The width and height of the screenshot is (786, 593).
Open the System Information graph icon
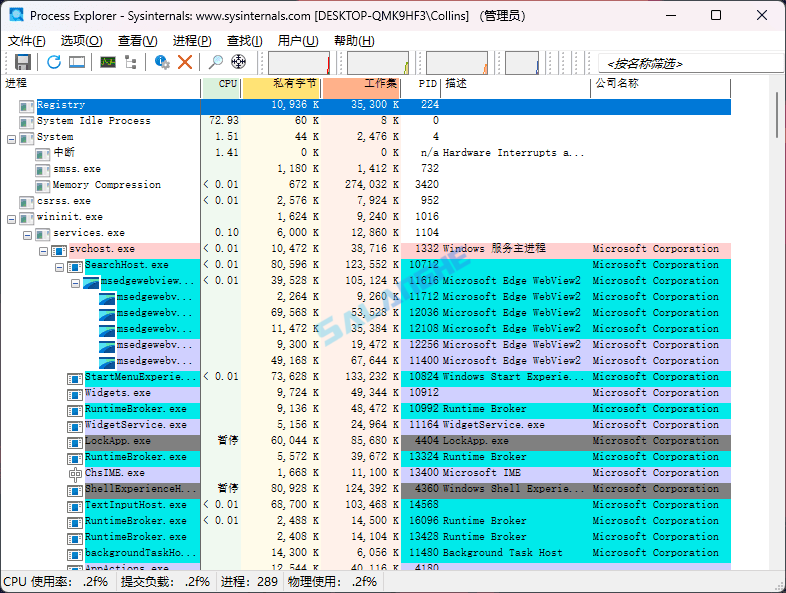pyautogui.click(x=108, y=62)
